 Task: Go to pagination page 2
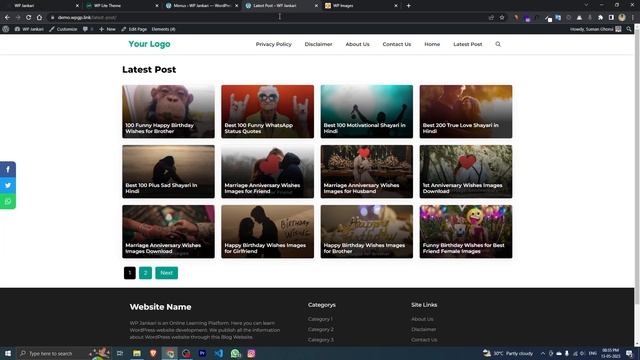145,273
